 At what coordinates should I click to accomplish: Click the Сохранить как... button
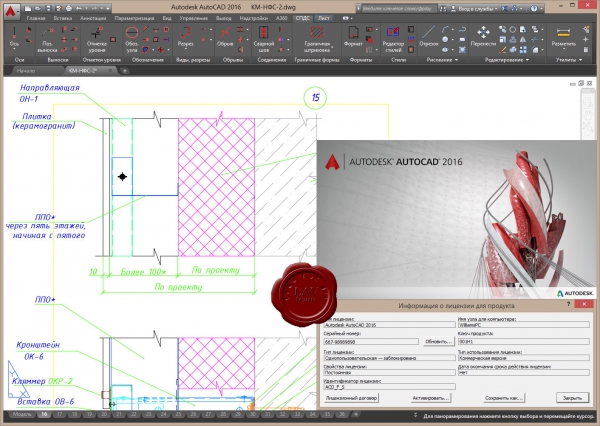coord(504,398)
